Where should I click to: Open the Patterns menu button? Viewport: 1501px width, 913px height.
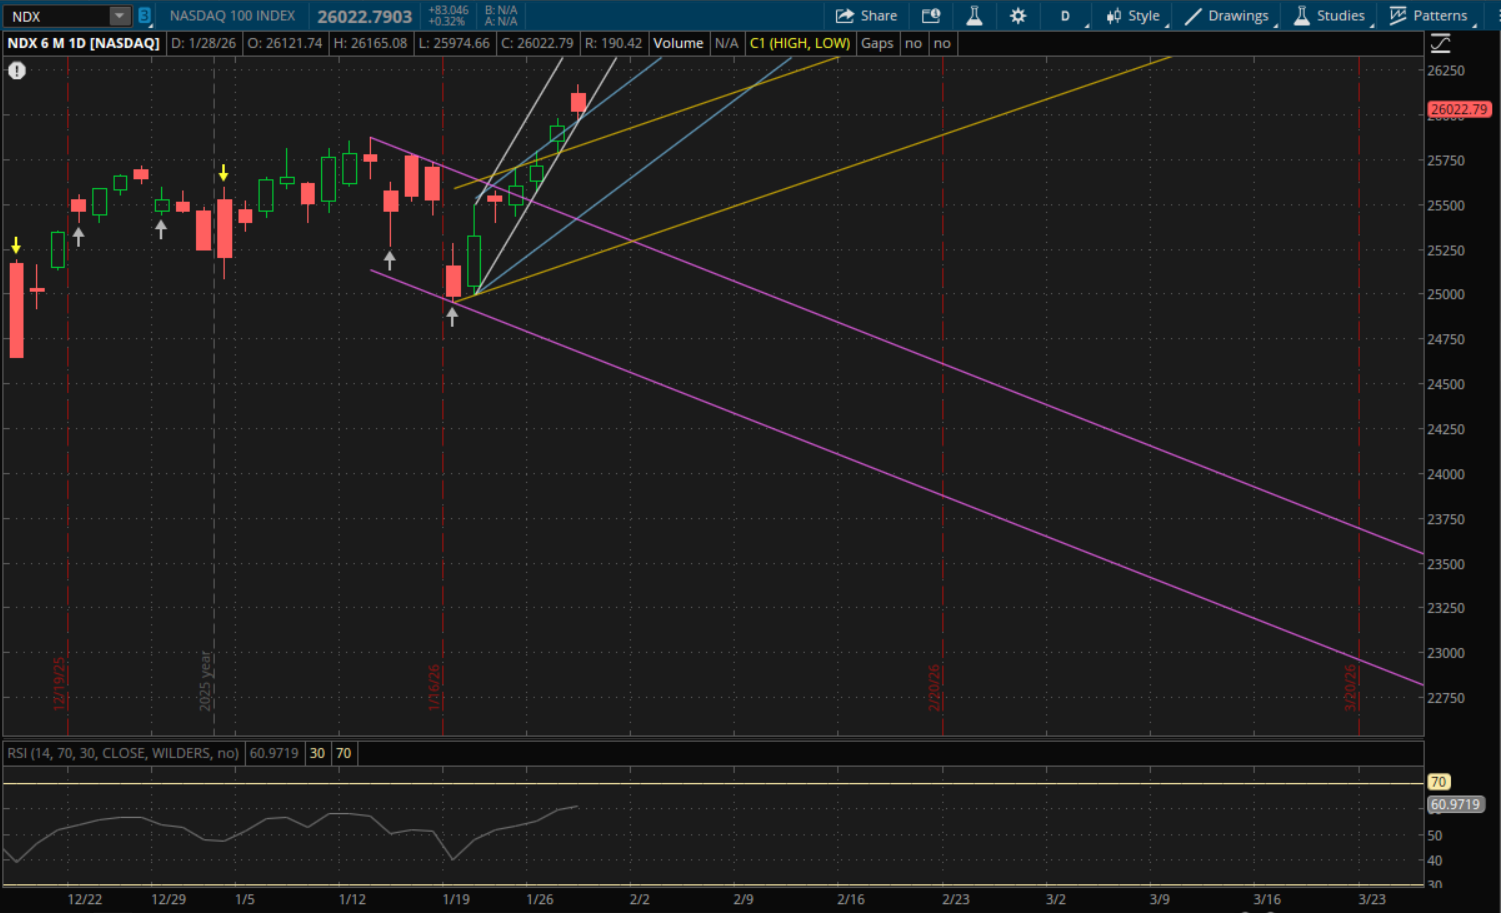click(x=1429, y=16)
